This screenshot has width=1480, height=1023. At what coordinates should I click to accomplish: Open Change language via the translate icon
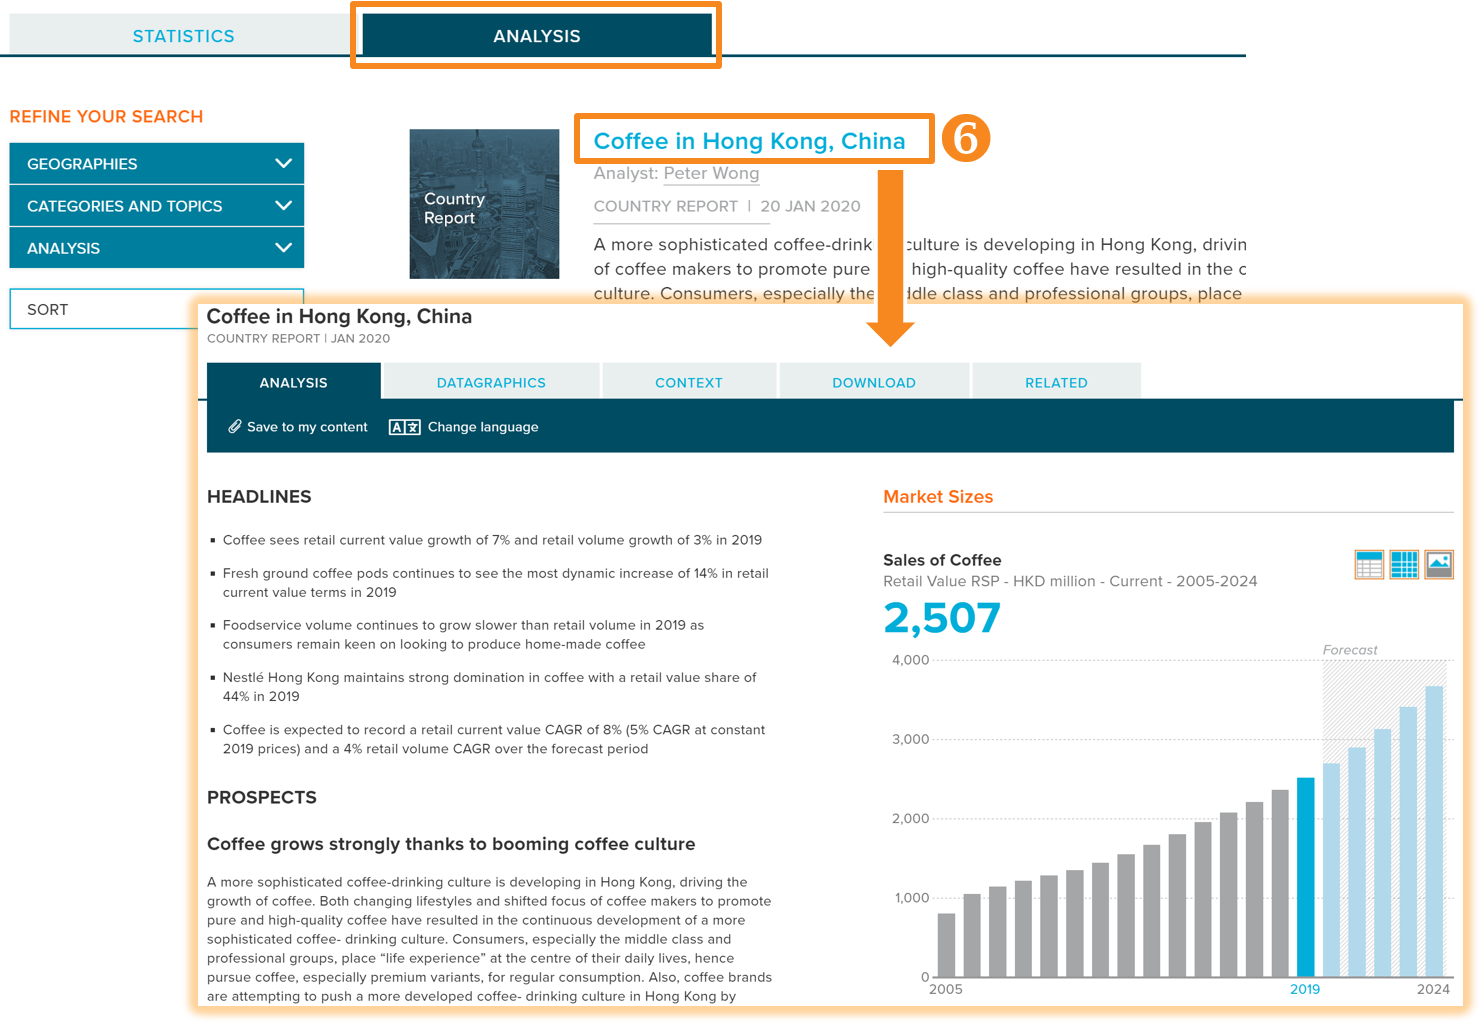[x=403, y=426]
